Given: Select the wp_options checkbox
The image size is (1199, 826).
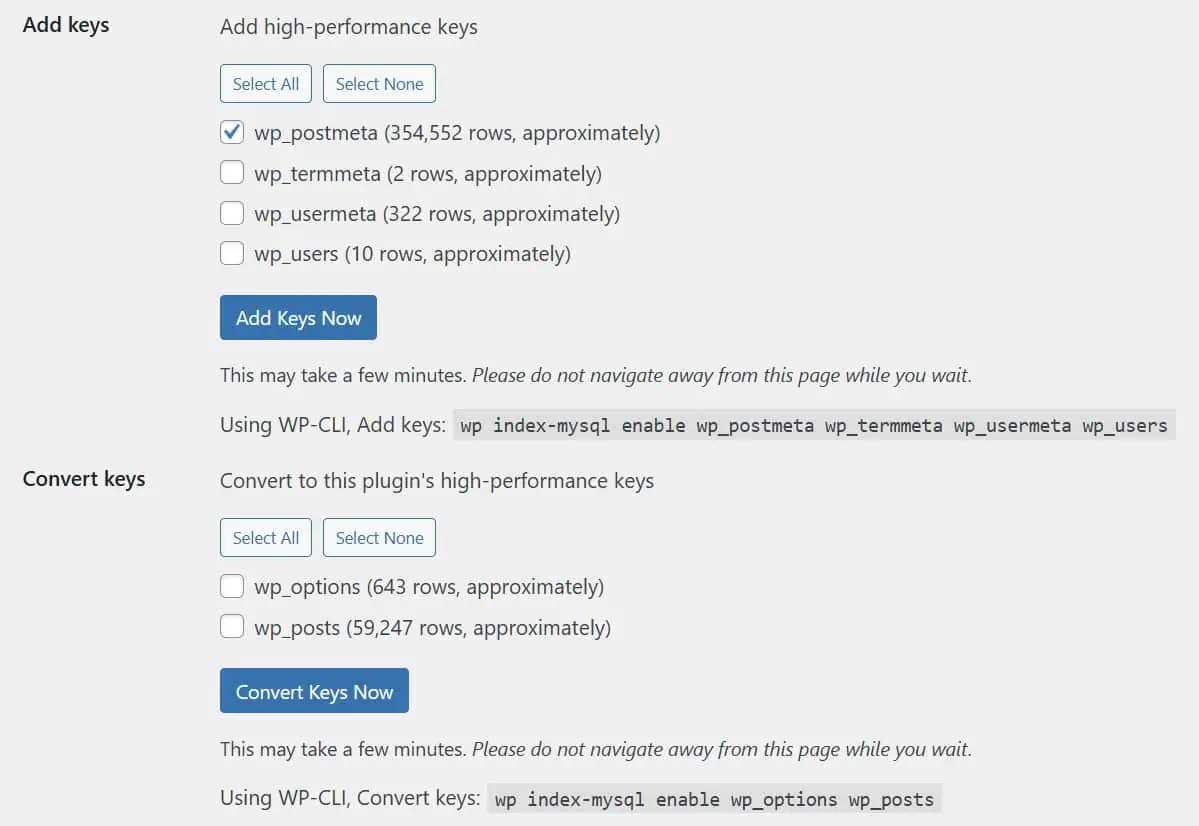Looking at the screenshot, I should point(232,586).
